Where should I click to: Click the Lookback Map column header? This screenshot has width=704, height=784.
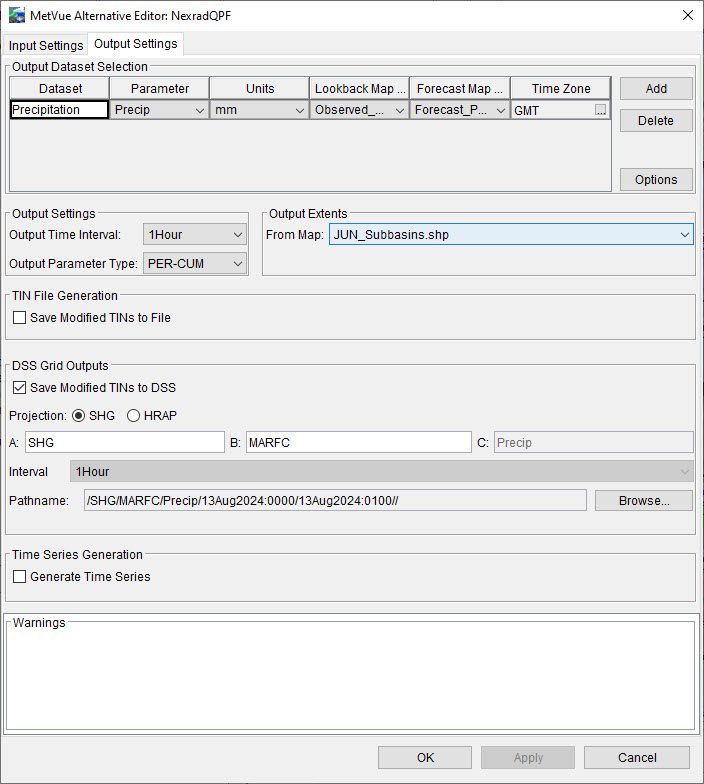click(360, 88)
